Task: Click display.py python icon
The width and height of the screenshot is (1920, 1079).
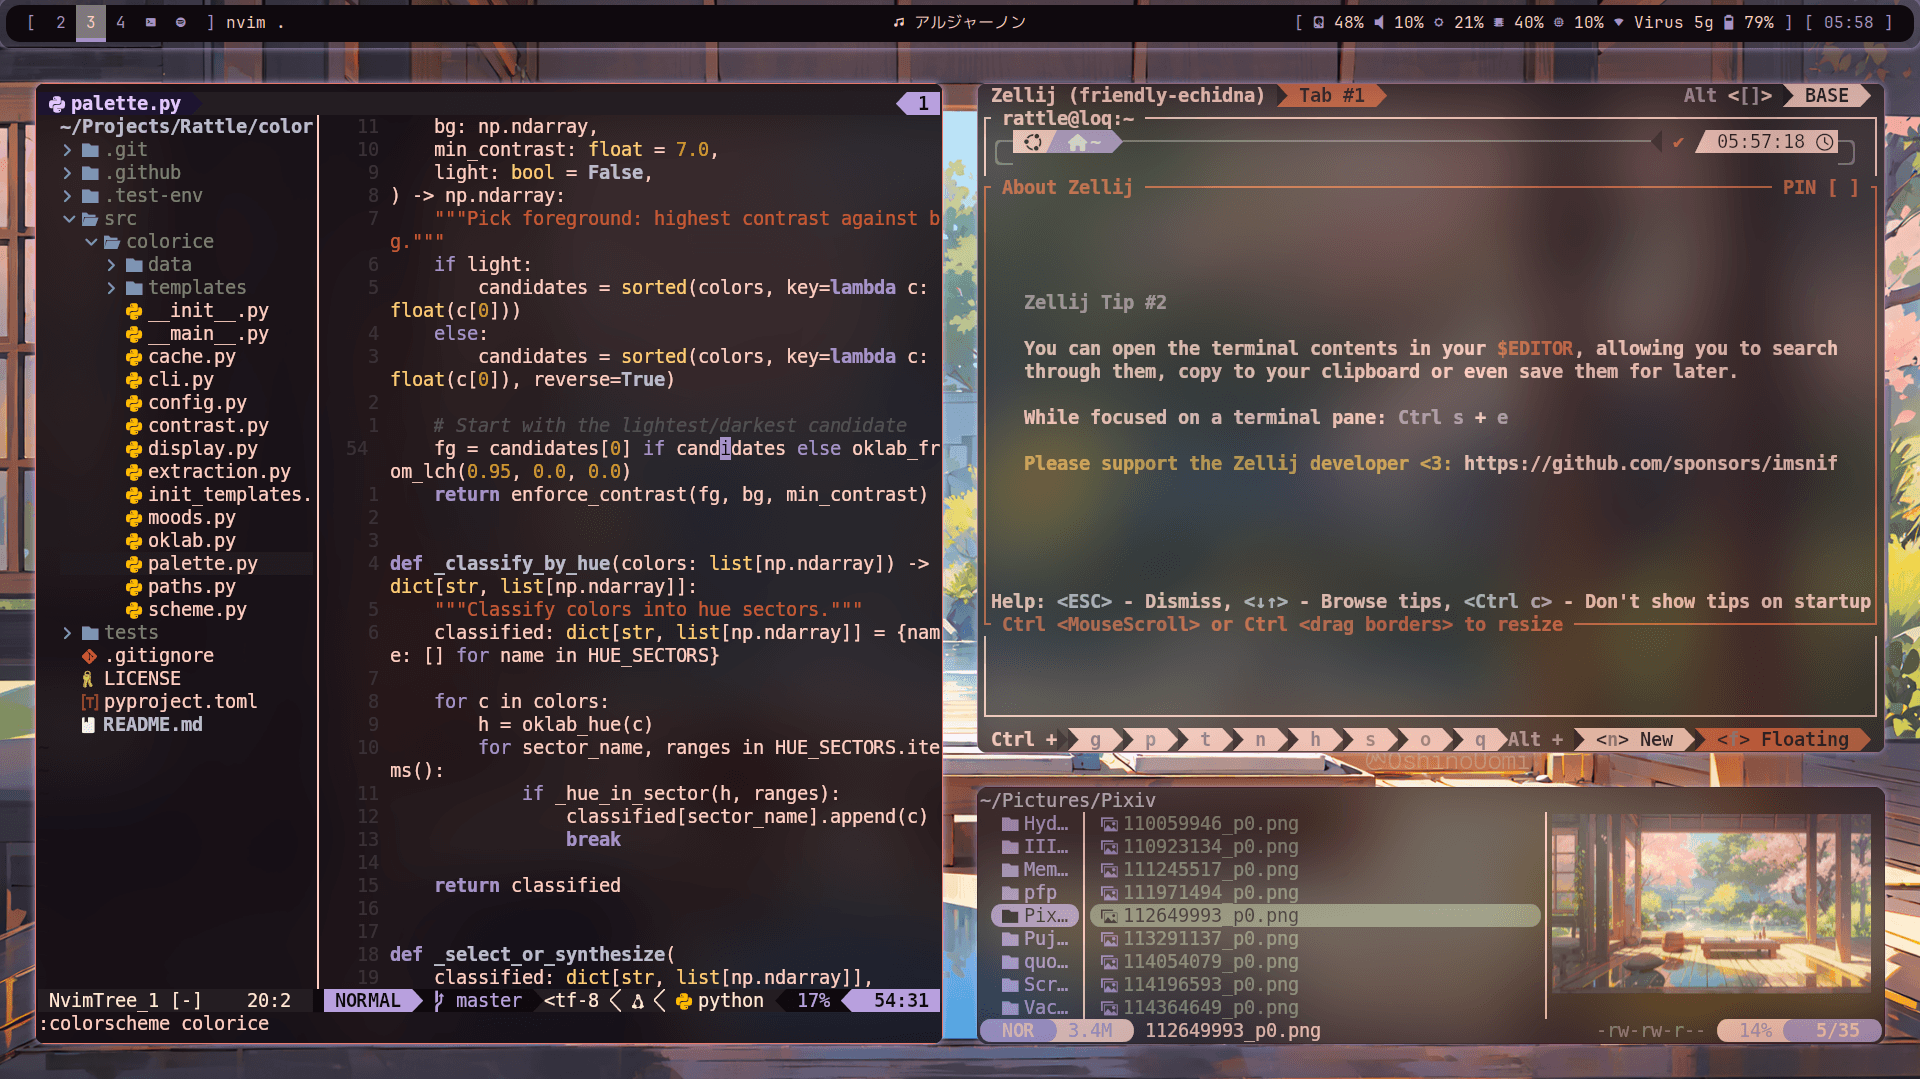Action: coord(133,448)
